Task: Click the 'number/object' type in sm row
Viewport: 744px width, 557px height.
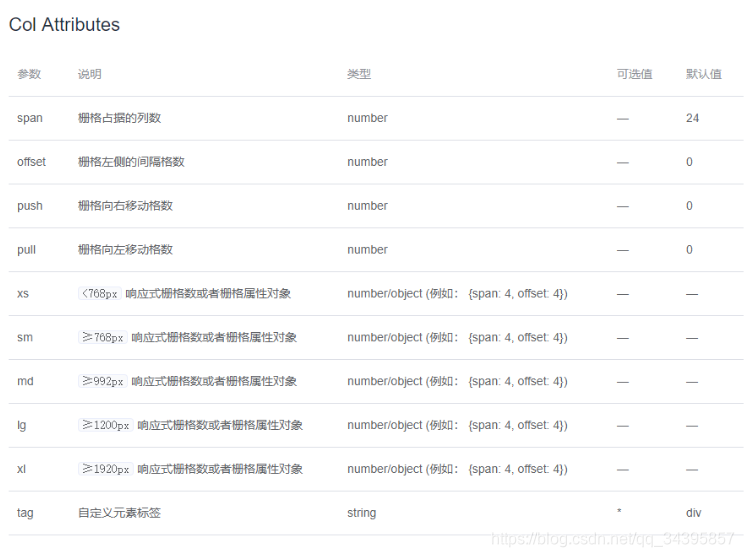Action: (x=457, y=337)
